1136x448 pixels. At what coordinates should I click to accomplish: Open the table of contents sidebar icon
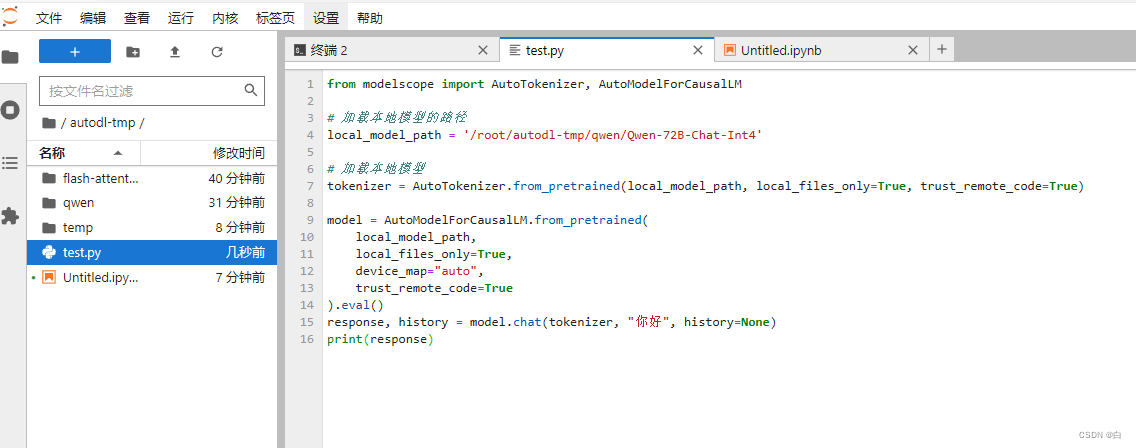pos(10,163)
